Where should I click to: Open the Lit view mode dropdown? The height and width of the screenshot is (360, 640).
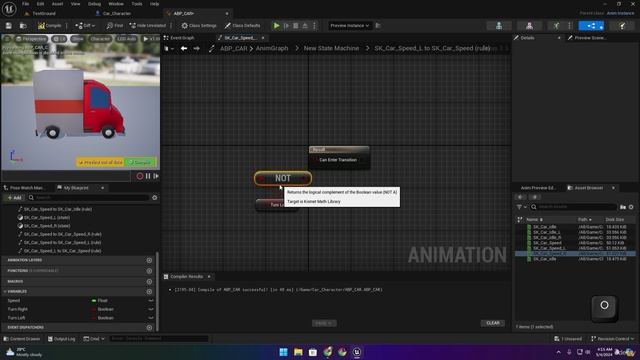[60, 39]
